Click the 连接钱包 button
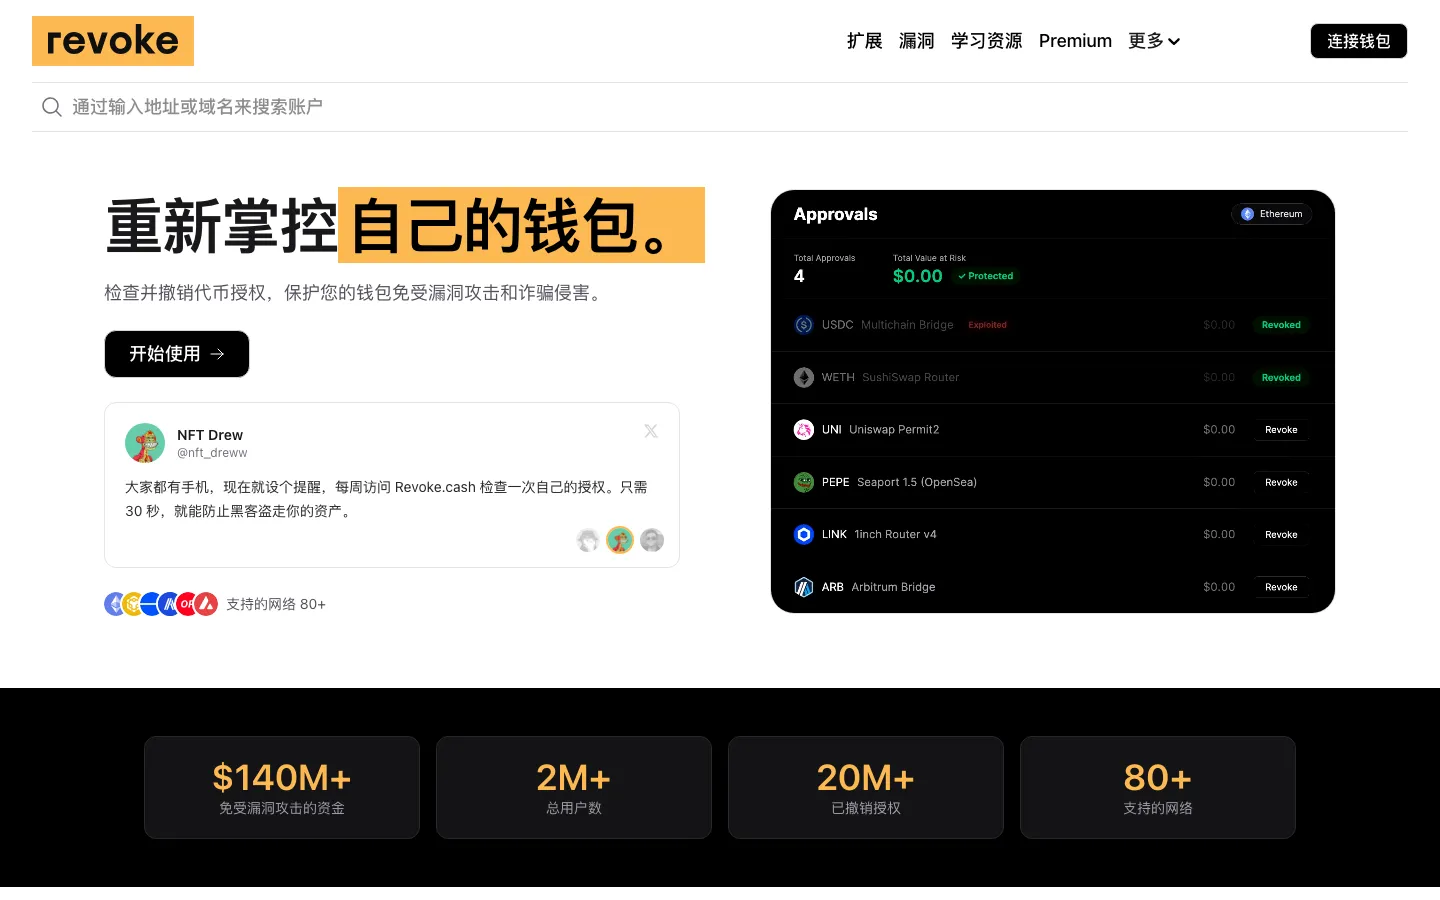Image resolution: width=1440 pixels, height=900 pixels. point(1359,41)
